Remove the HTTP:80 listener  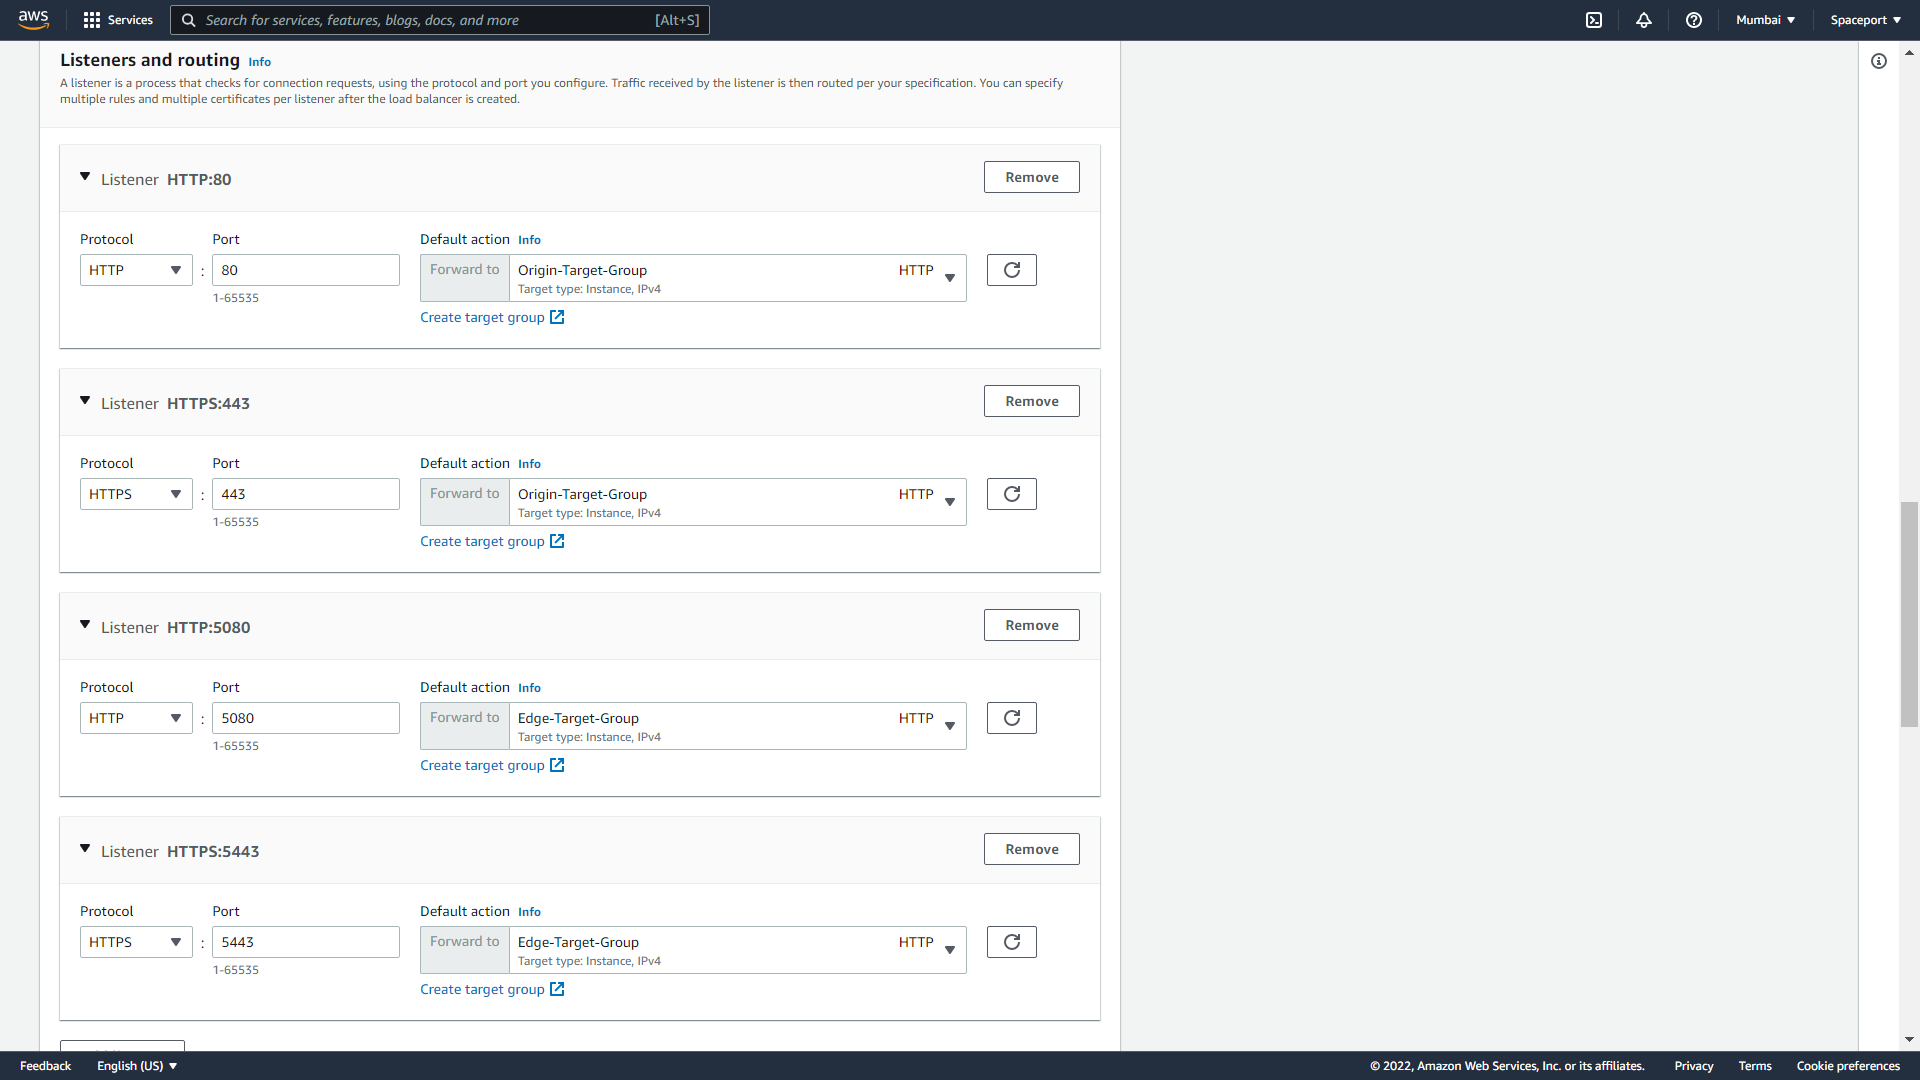pyautogui.click(x=1032, y=177)
